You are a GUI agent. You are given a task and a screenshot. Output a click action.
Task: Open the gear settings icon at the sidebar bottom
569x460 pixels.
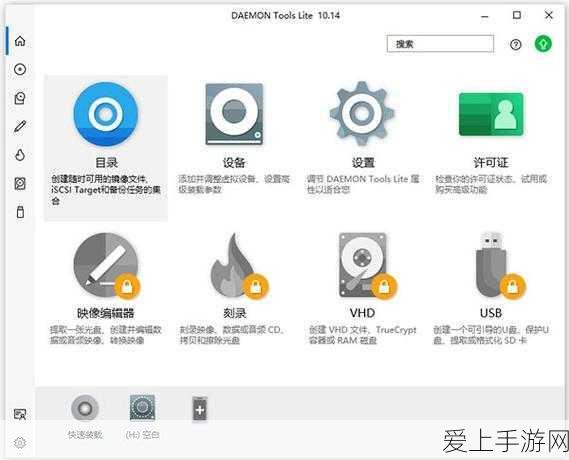(20, 443)
